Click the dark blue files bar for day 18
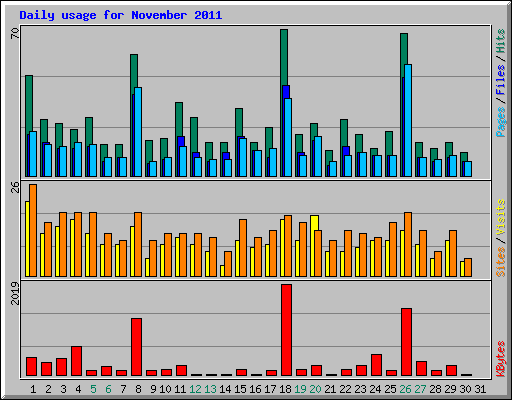The height and width of the screenshot is (400, 512). click(286, 92)
